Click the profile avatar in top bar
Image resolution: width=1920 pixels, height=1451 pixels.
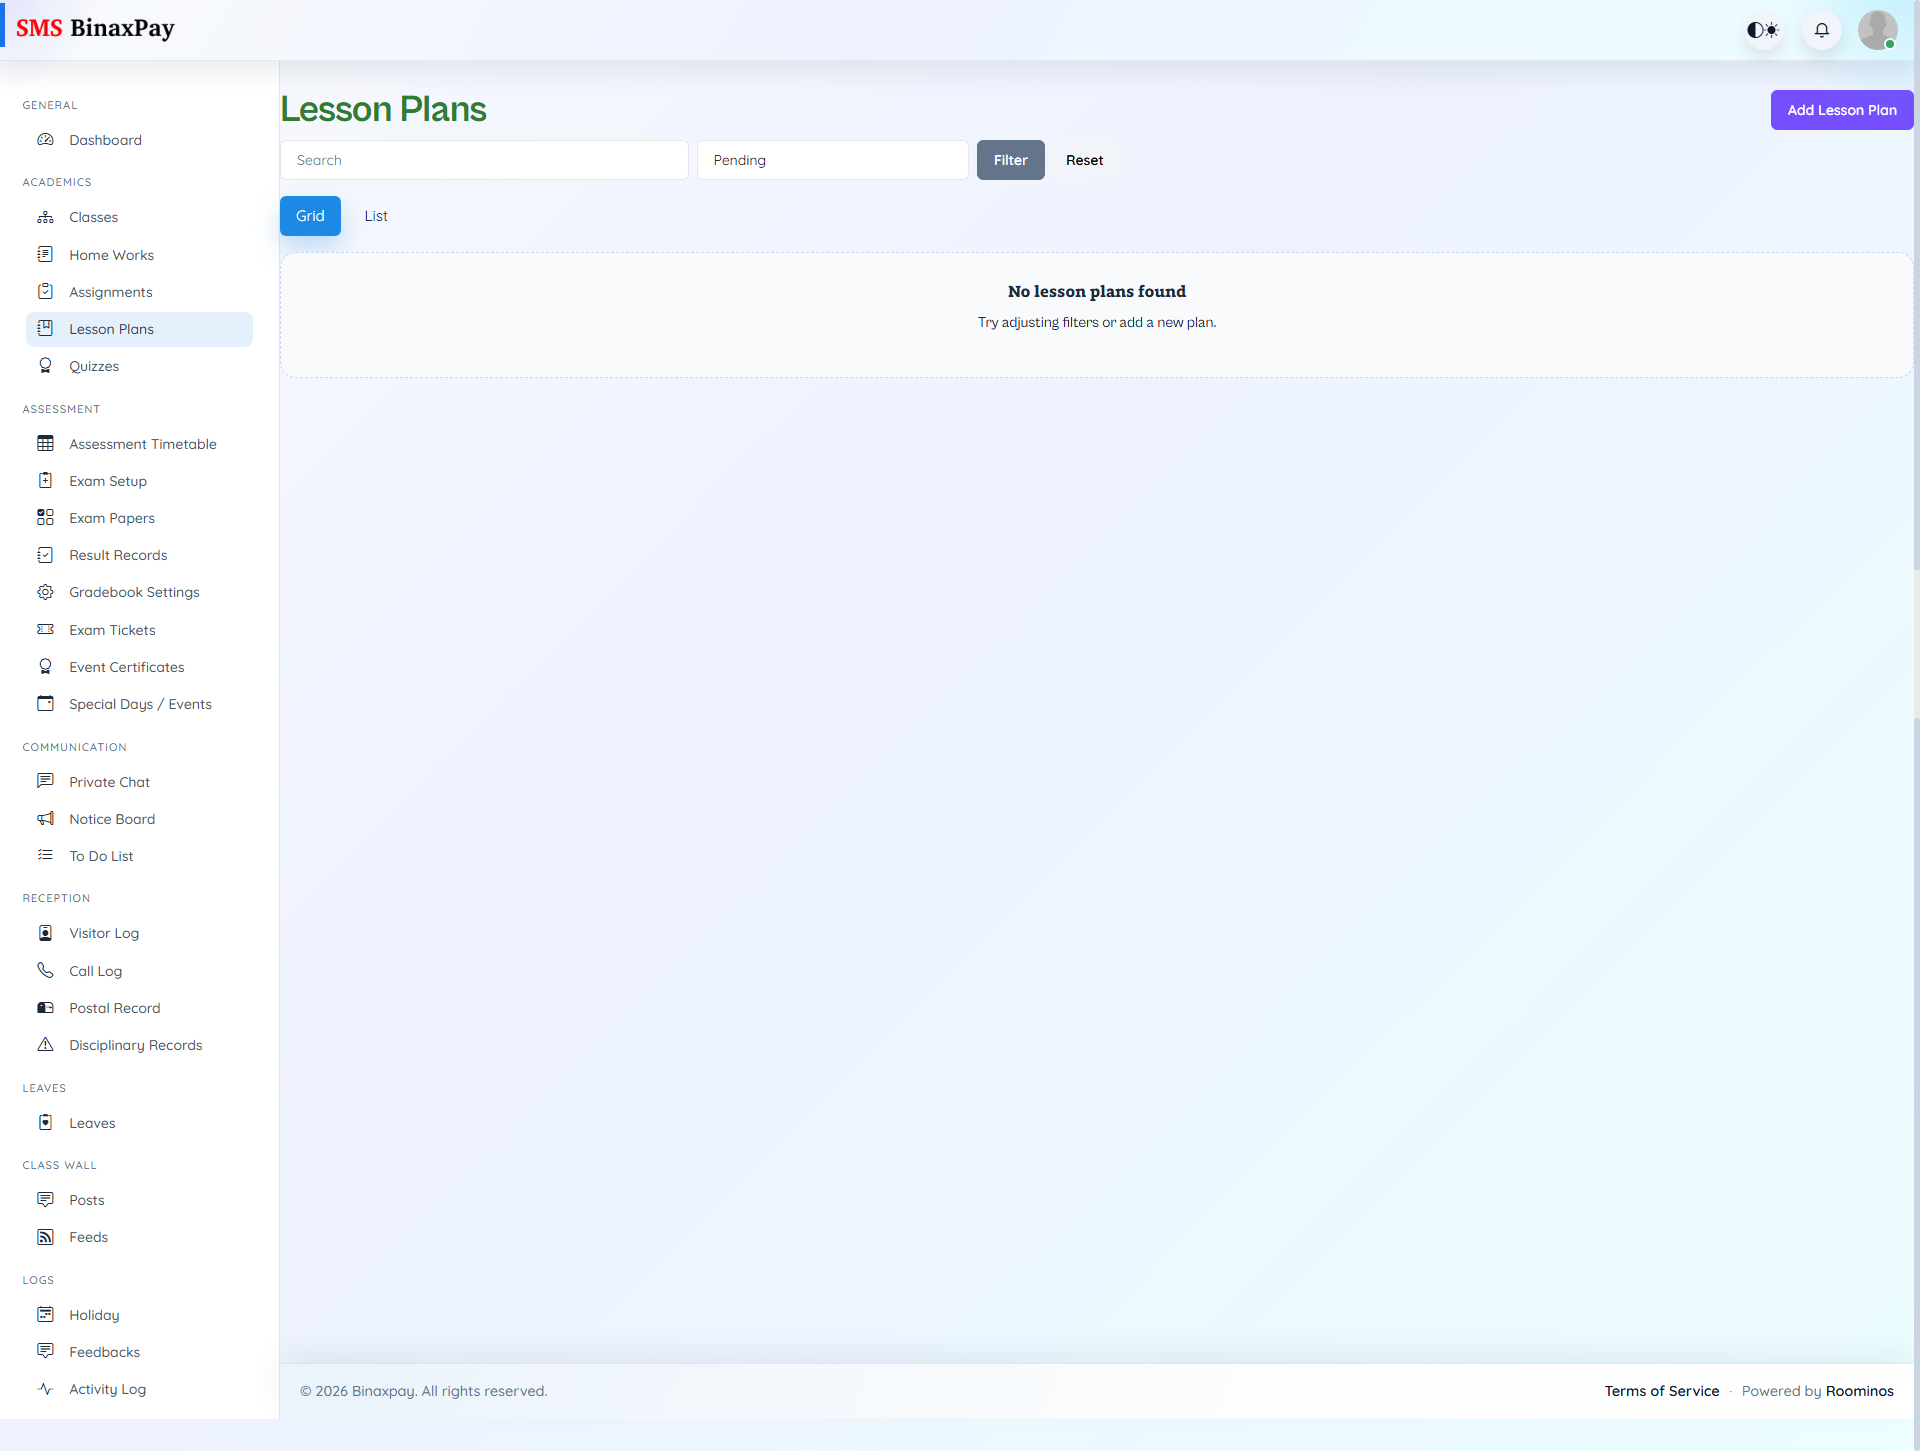[1878, 29]
